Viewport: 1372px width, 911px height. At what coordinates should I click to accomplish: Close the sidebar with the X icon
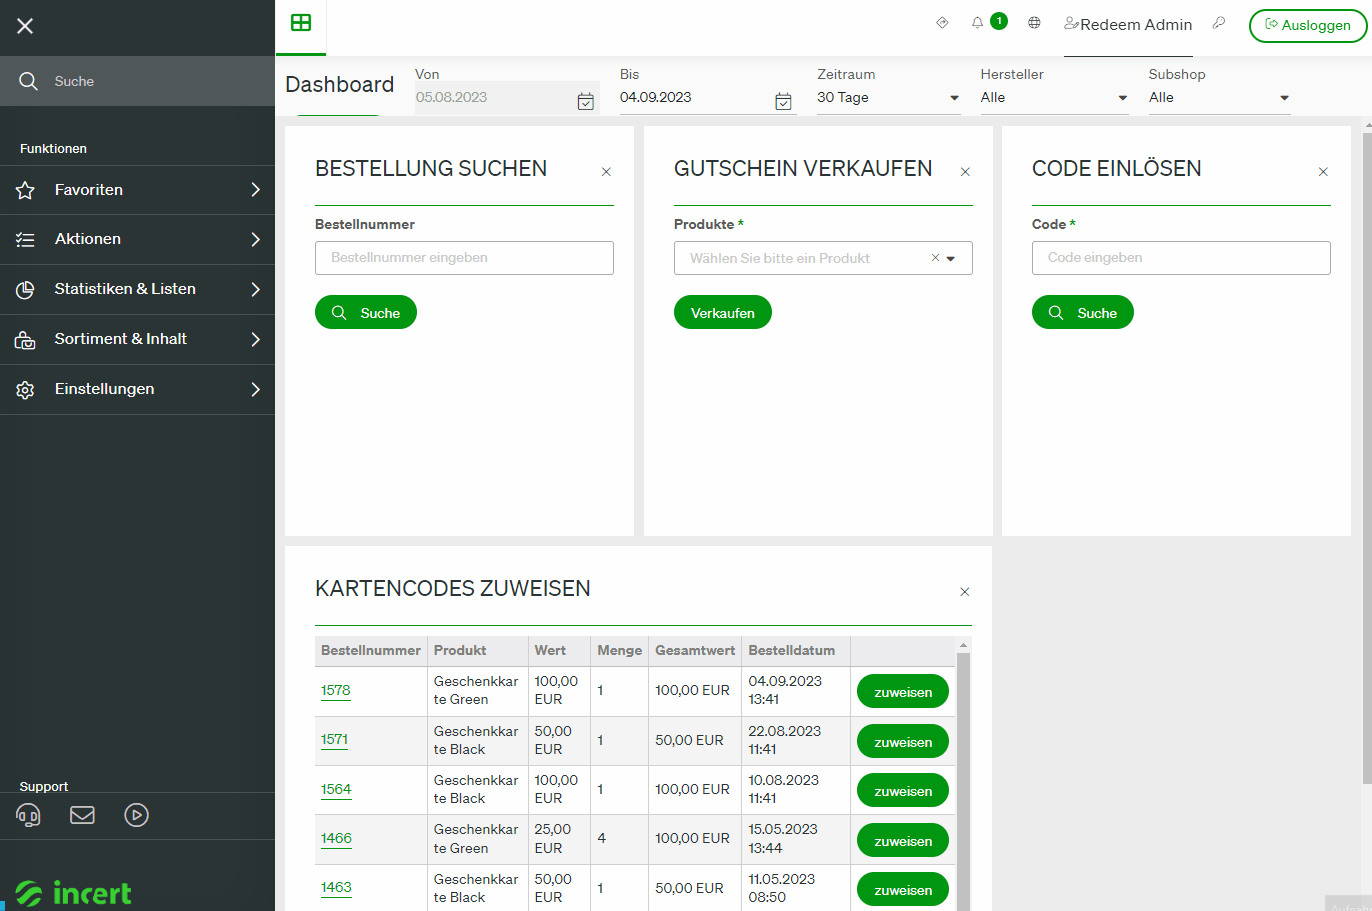[25, 26]
